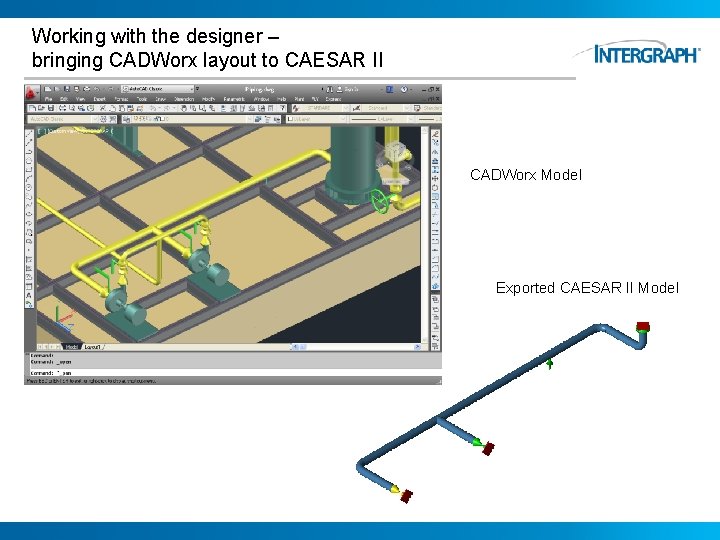The width and height of the screenshot is (720, 540).
Task: Click the Rotate tool in Modify toolbar
Action: [x=435, y=187]
